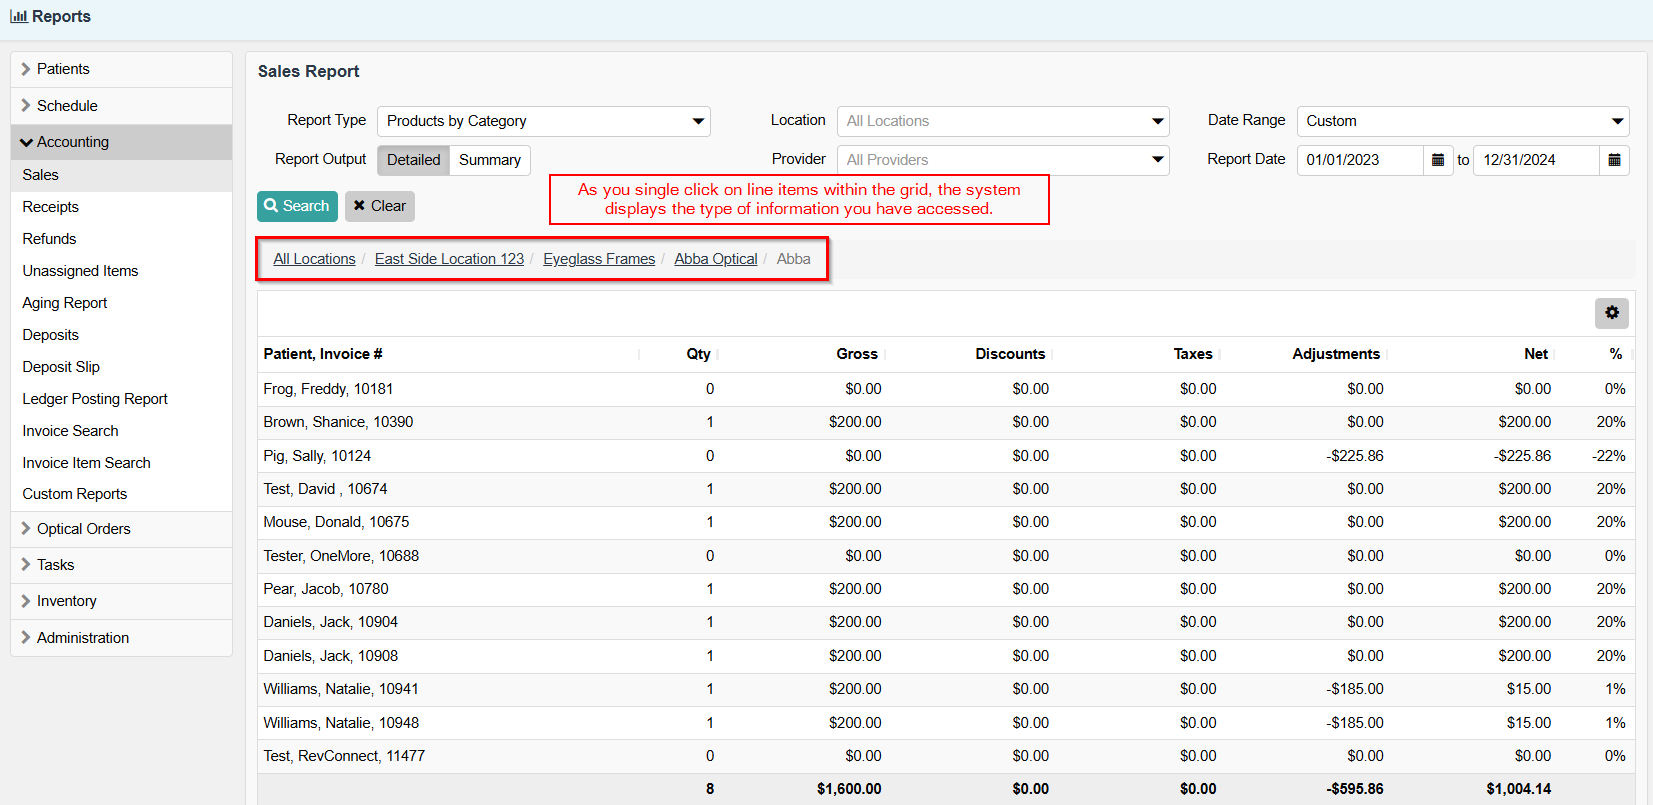Screen dimensions: 1653x805
Task: Click the report start date field
Action: pos(1359,160)
